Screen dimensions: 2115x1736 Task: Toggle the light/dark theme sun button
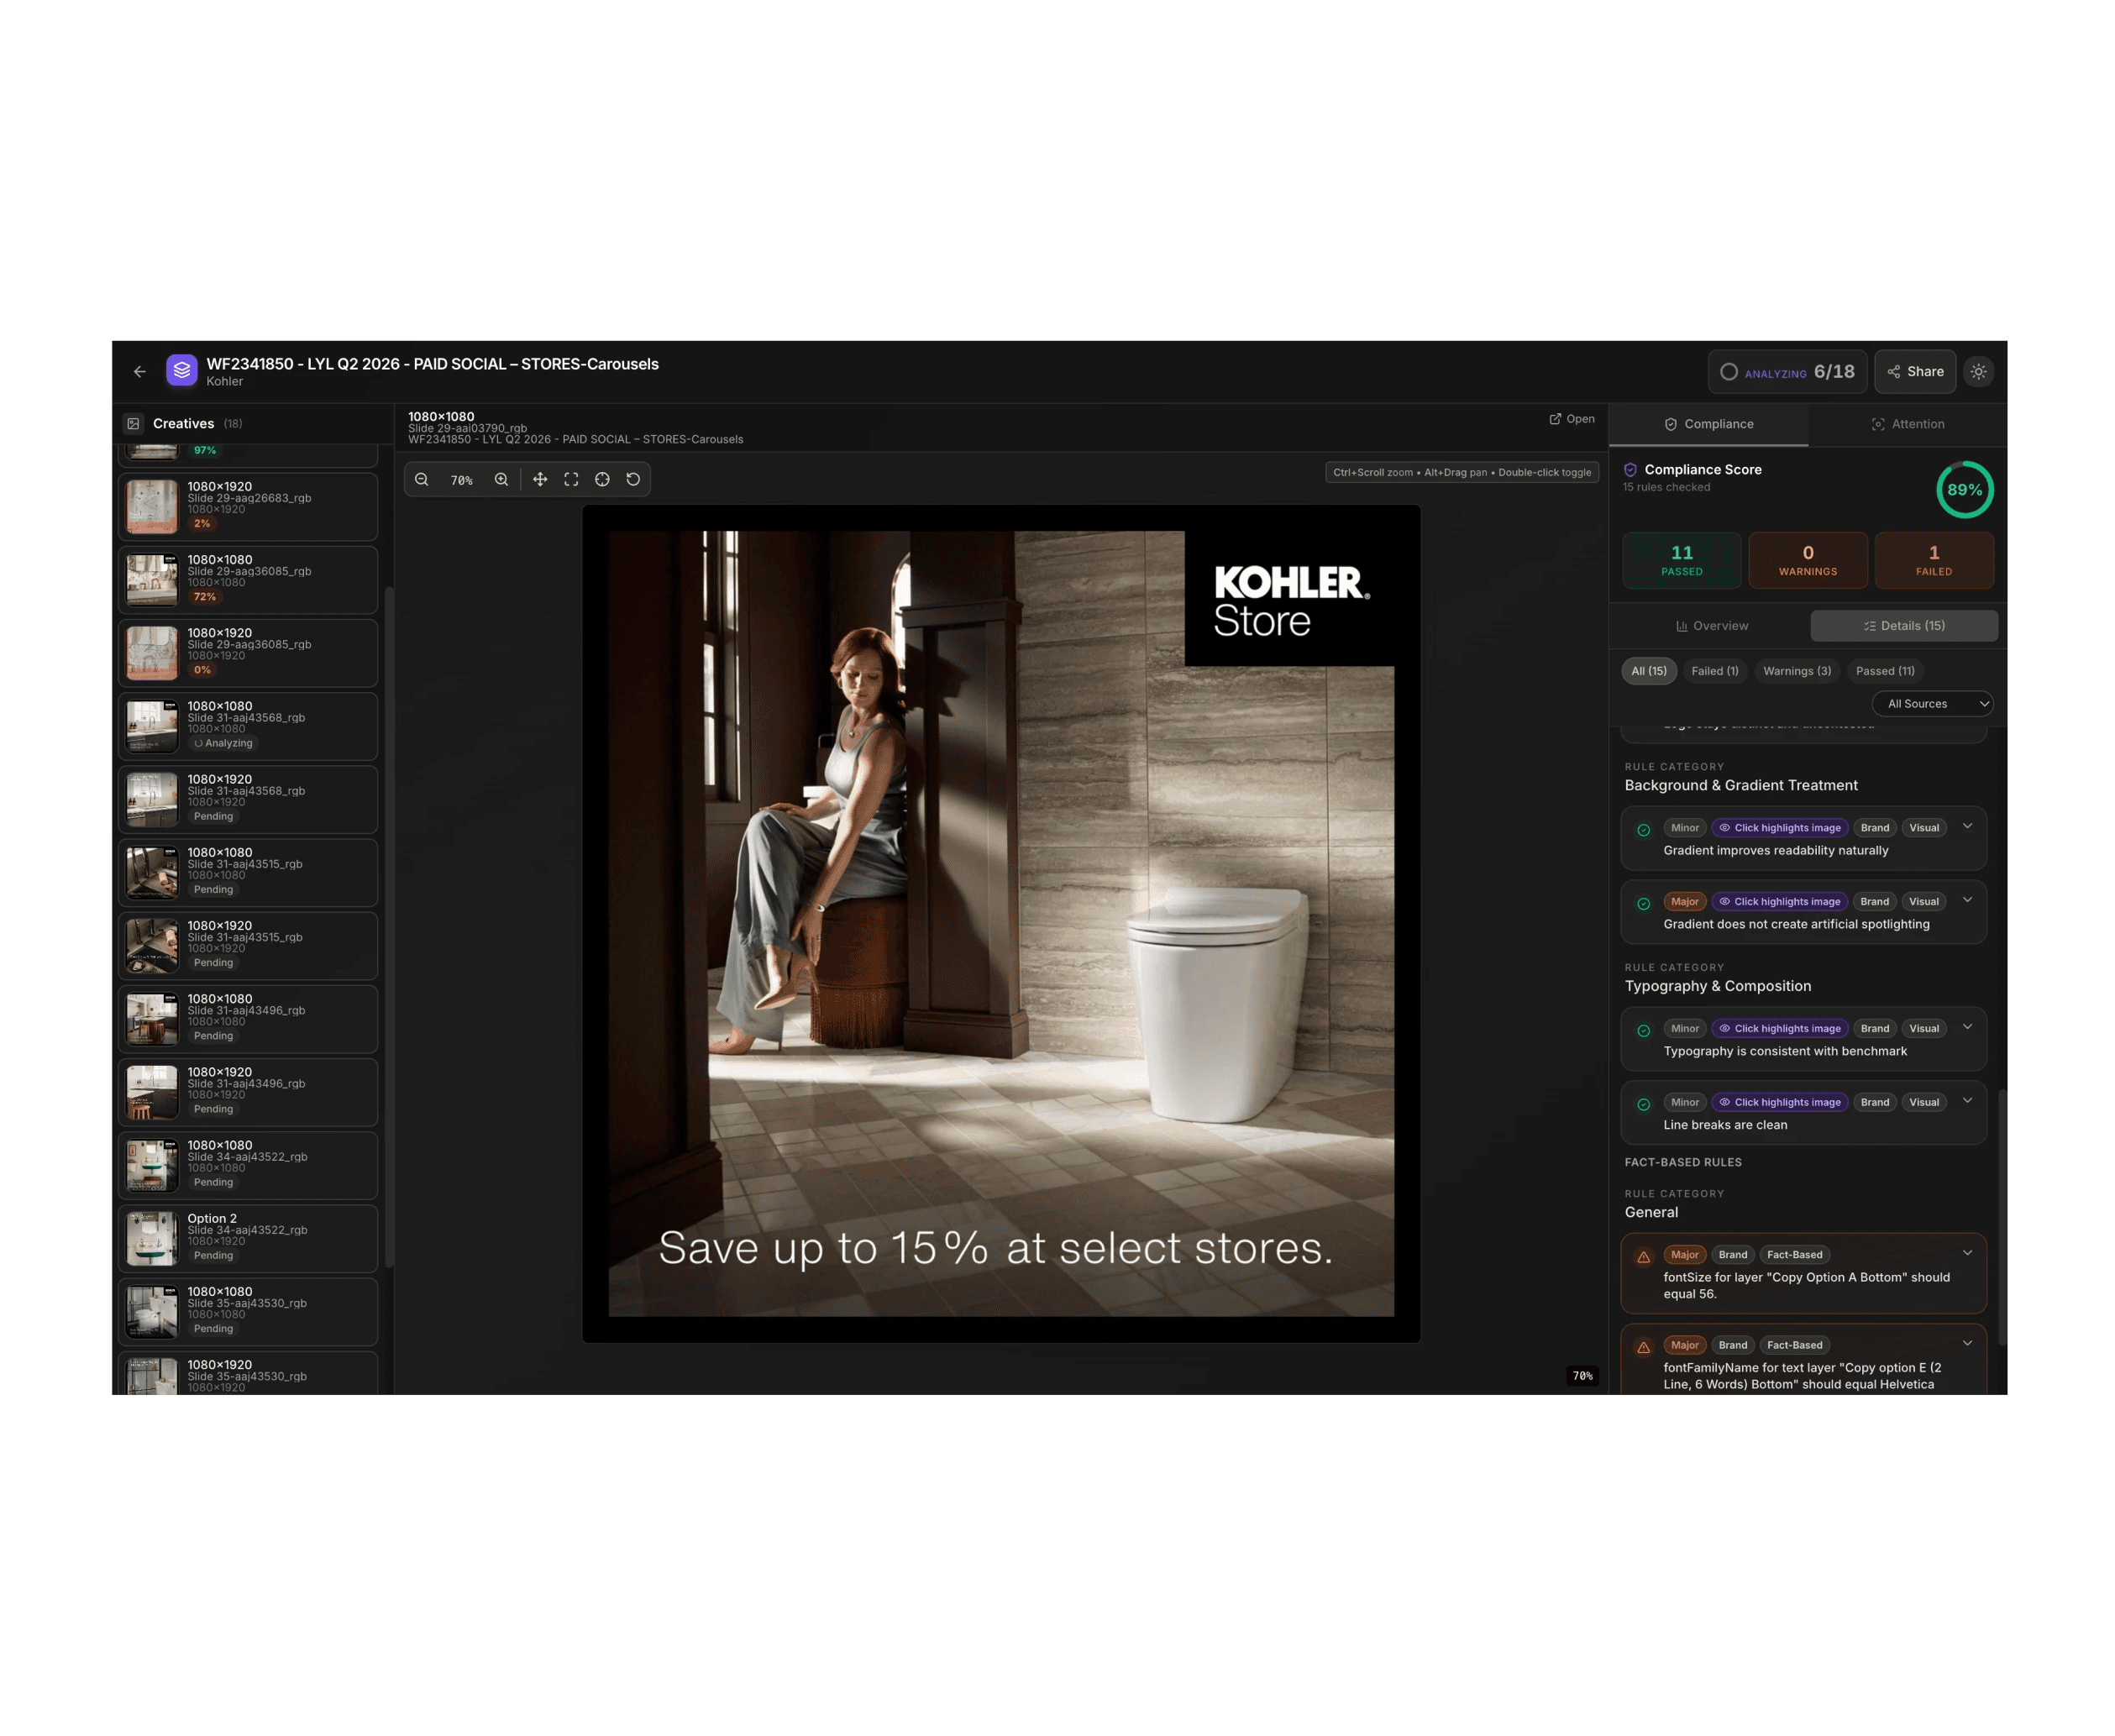tap(1978, 372)
